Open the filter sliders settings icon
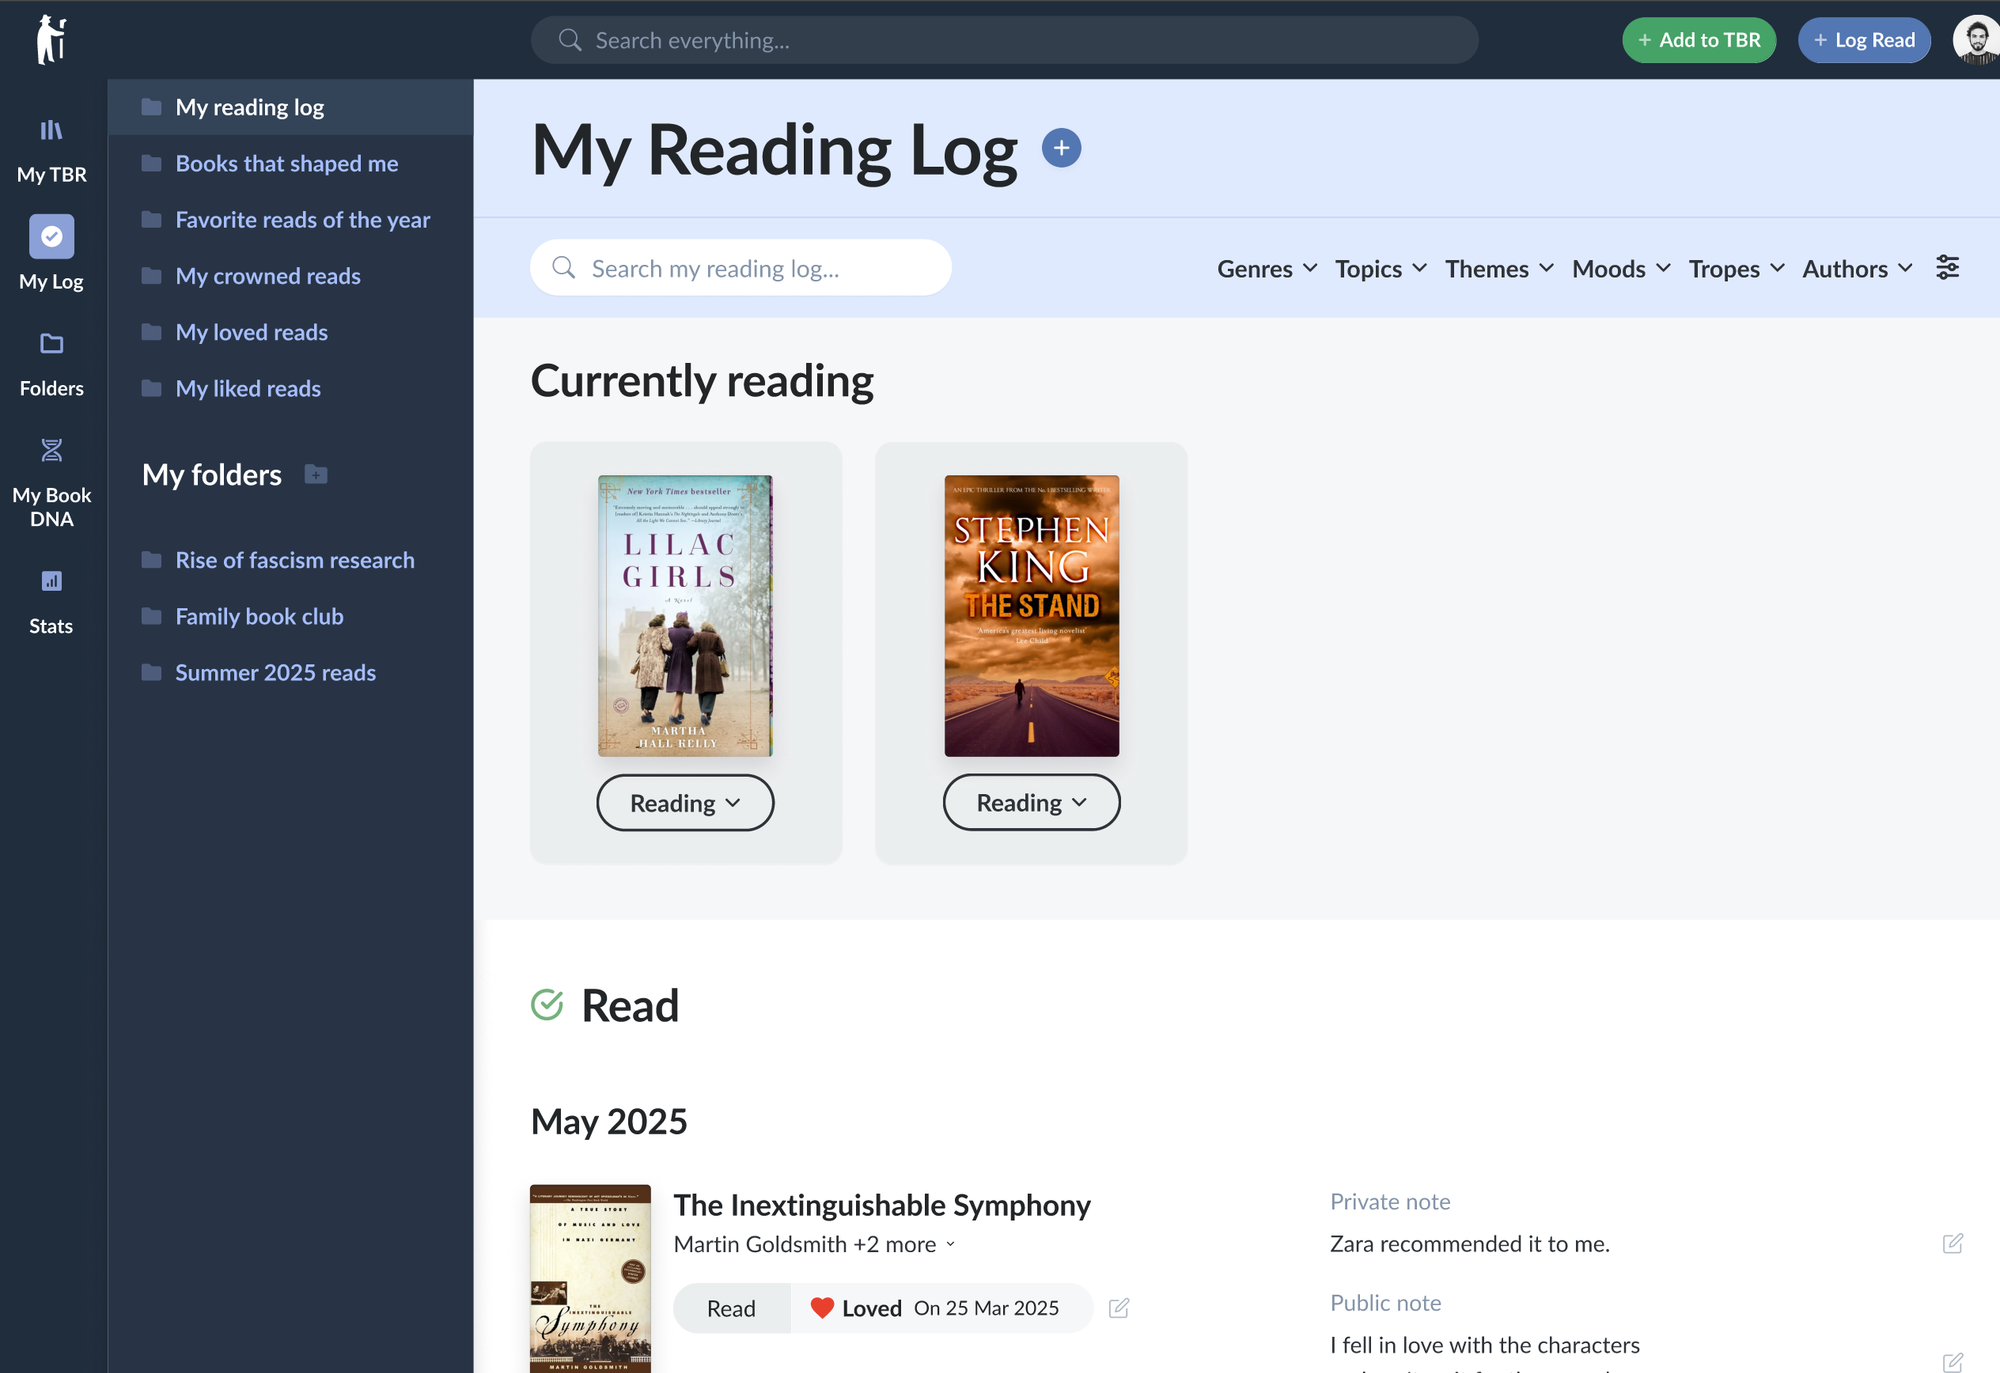The width and height of the screenshot is (2000, 1373). pyautogui.click(x=1947, y=268)
